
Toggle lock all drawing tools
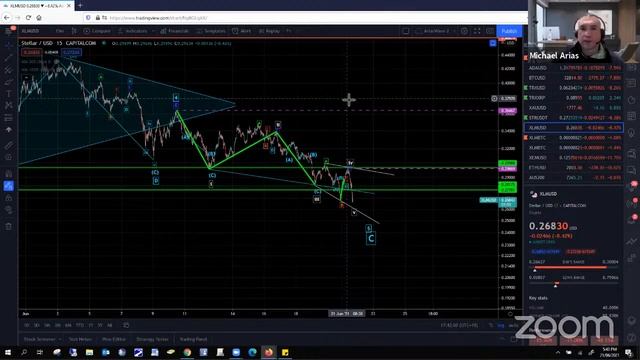tap(9, 198)
